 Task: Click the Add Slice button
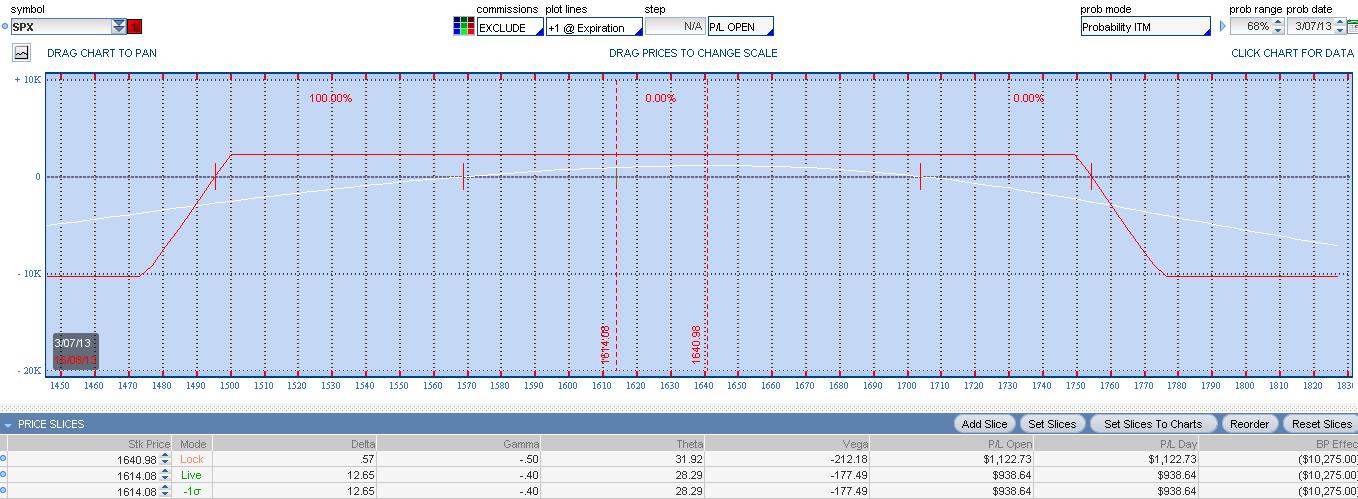click(984, 424)
